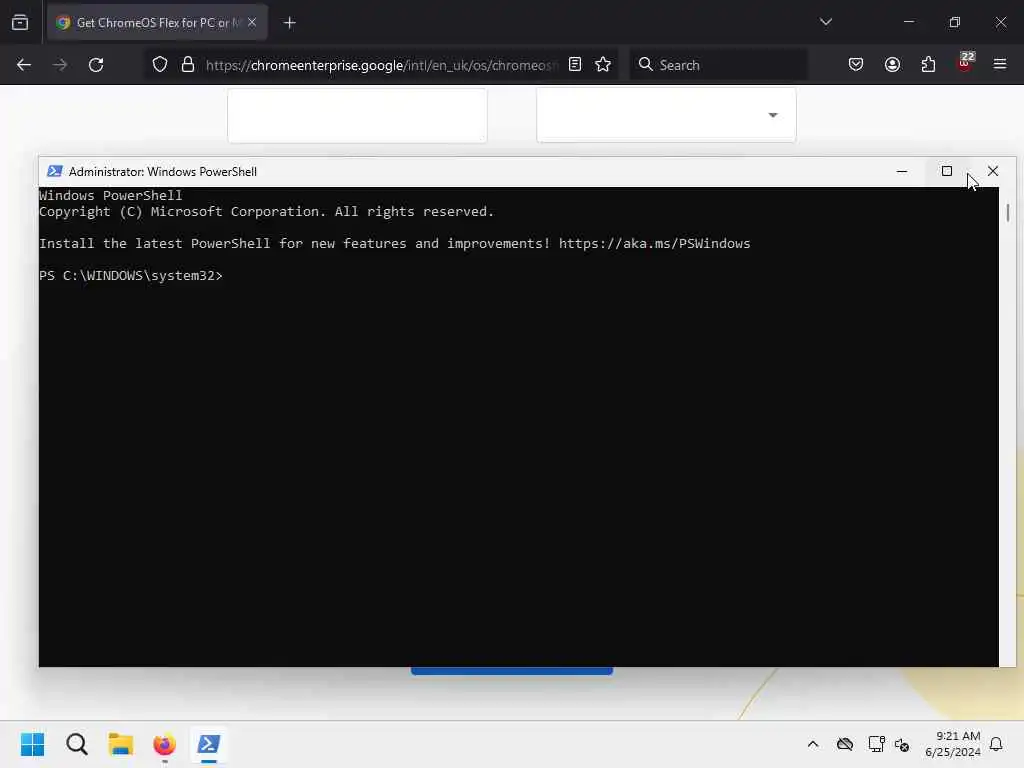
Task: Open OneDrive cloud tray icon
Action: [845, 744]
